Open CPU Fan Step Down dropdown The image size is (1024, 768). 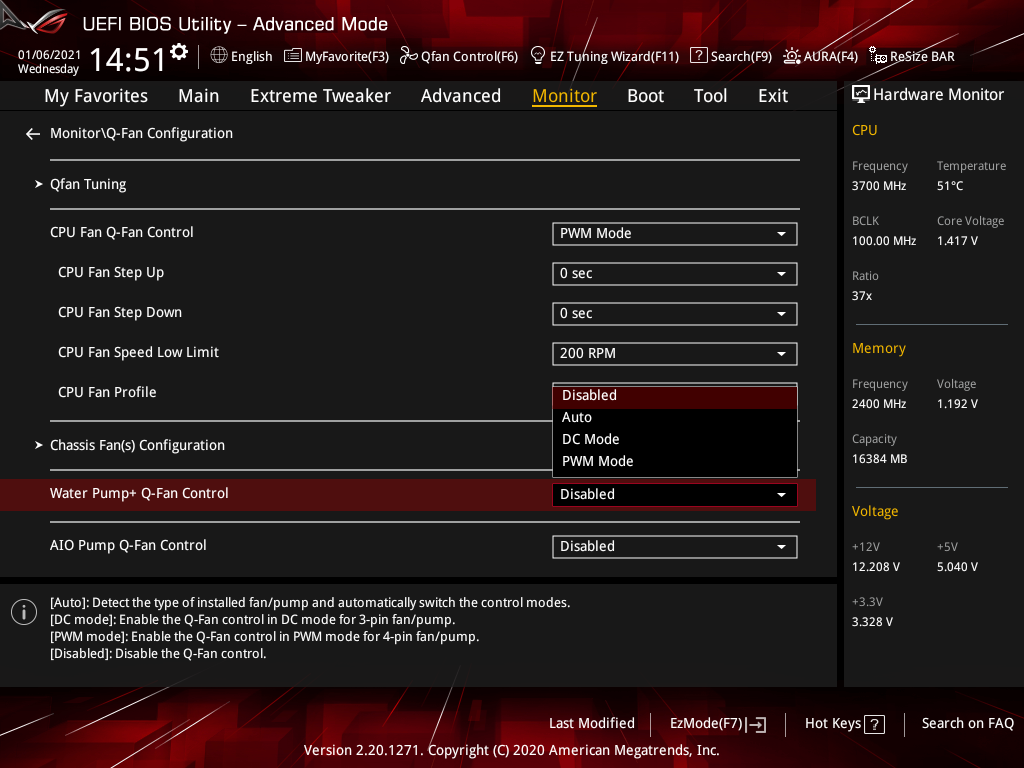675,313
